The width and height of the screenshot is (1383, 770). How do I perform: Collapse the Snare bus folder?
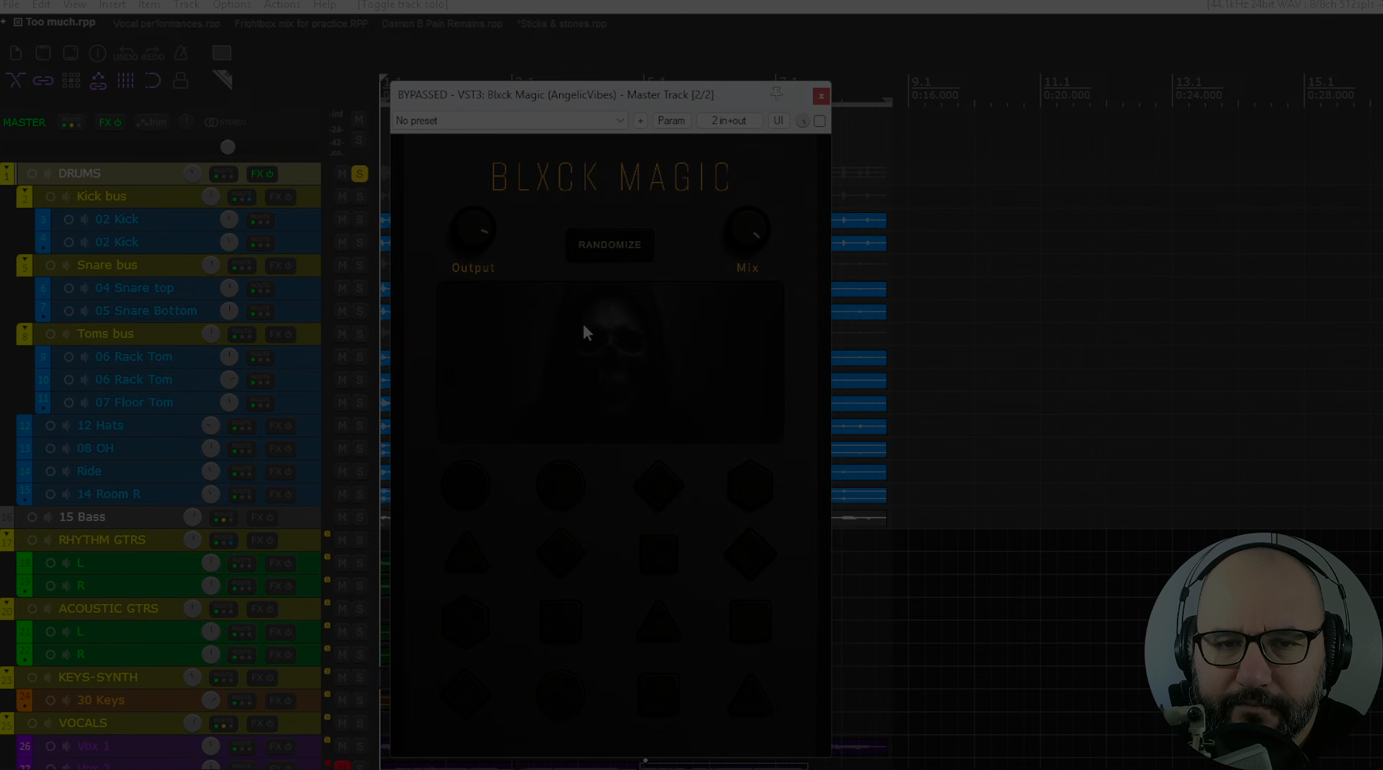pos(24,266)
